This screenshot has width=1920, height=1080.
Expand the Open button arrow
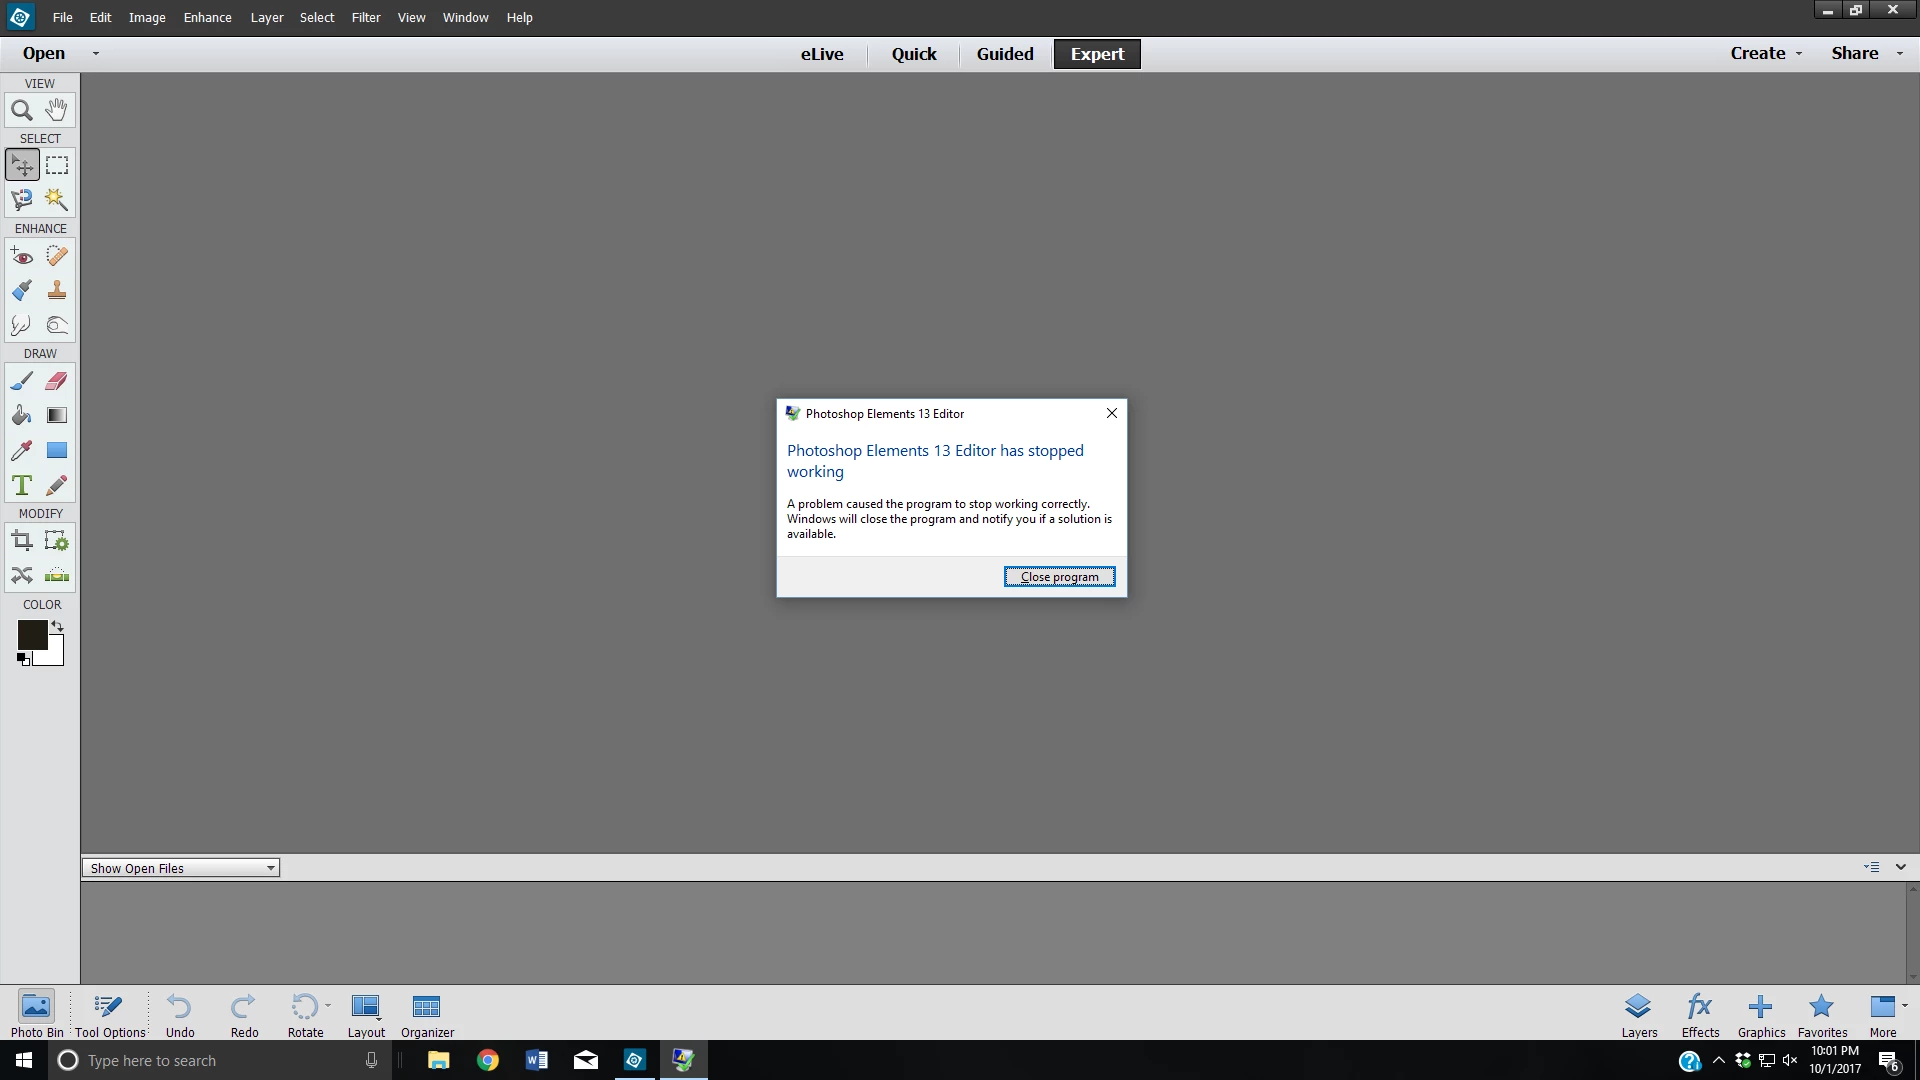point(96,54)
